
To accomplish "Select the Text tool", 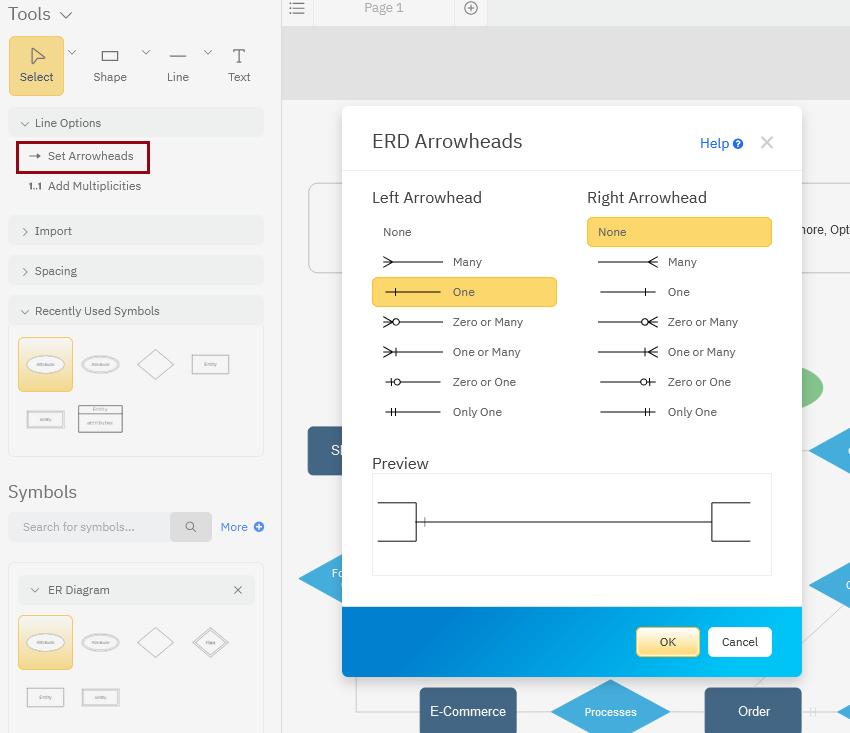I will (x=239, y=65).
